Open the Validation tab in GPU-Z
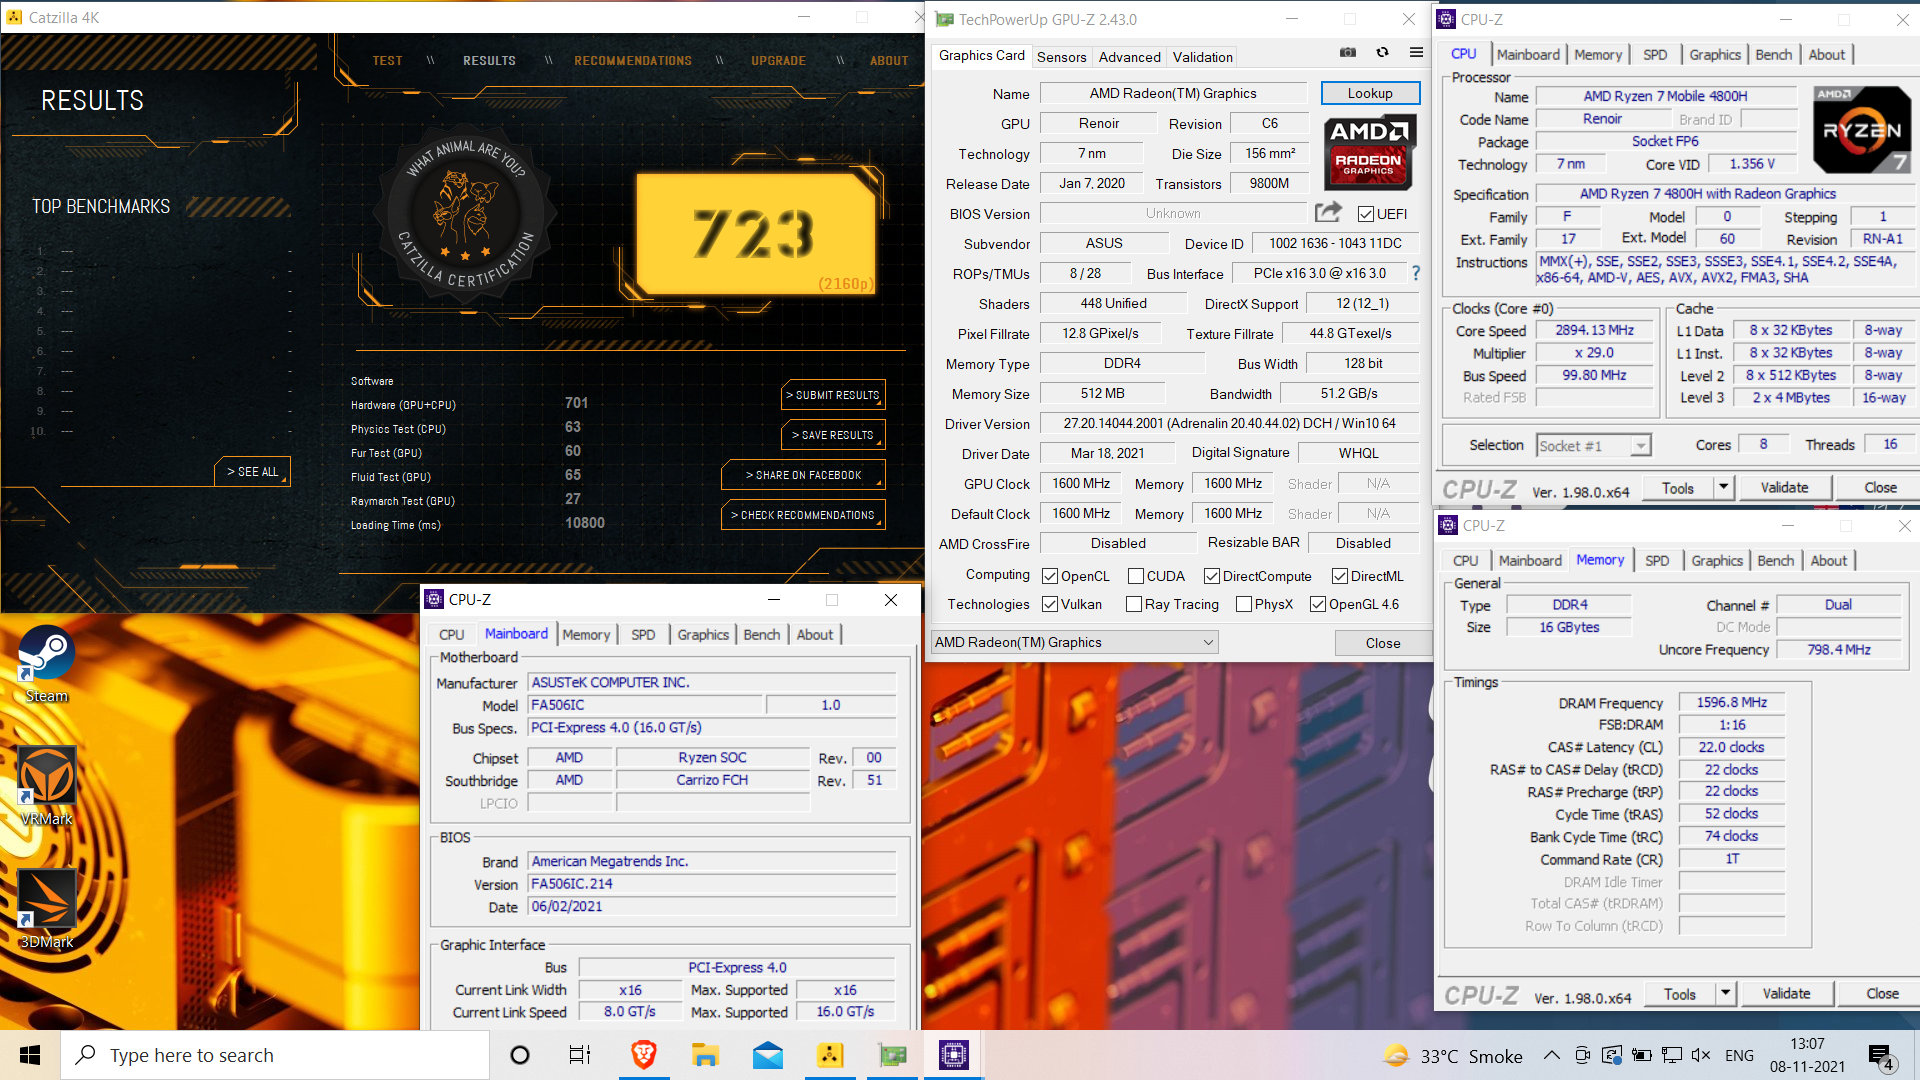The width and height of the screenshot is (1920, 1080). [x=1202, y=57]
